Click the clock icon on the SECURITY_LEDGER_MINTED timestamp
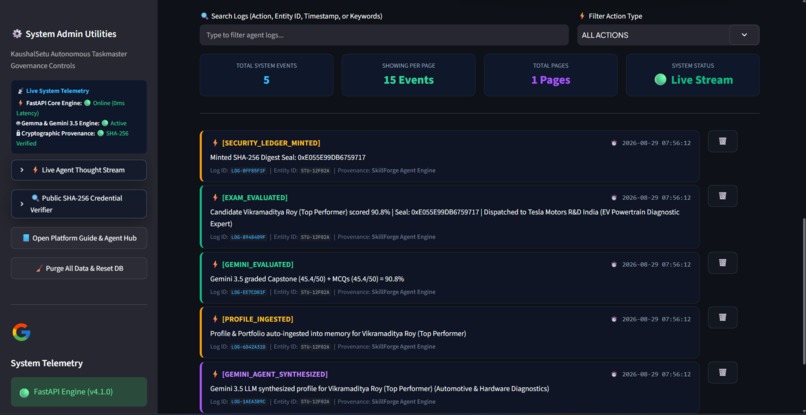Image resolution: width=806 pixels, height=415 pixels. tap(614, 143)
